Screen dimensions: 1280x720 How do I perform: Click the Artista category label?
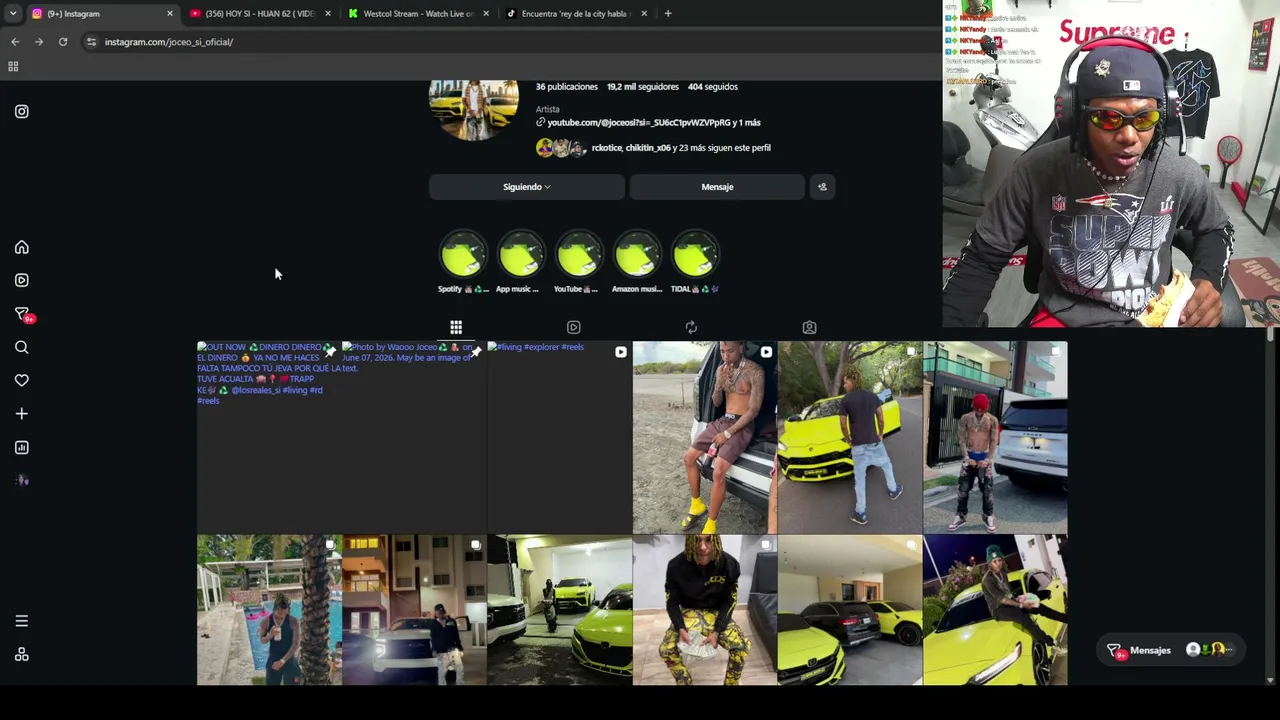(548, 109)
